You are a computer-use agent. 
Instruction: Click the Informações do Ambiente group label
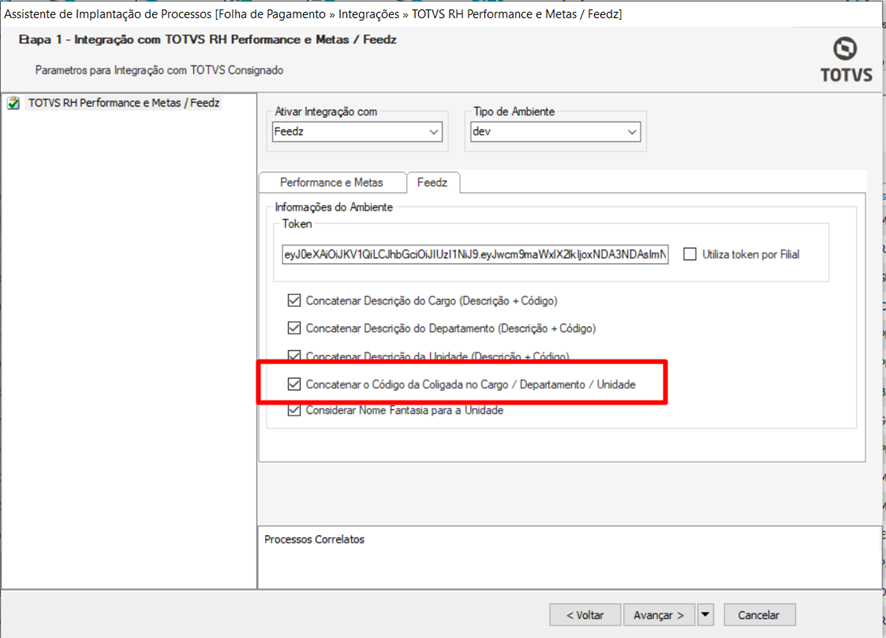click(333, 207)
